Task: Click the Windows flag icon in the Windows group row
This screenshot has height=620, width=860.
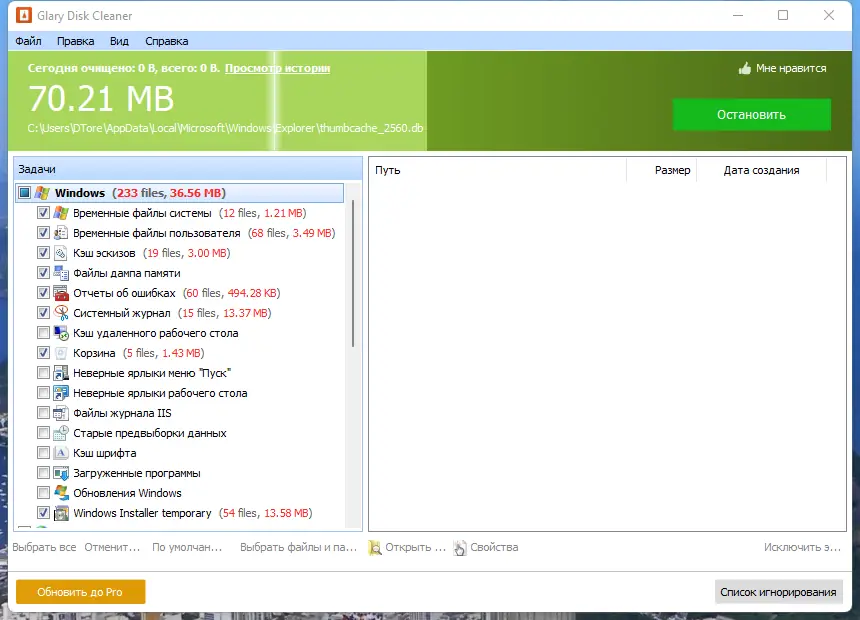Action: [43, 193]
